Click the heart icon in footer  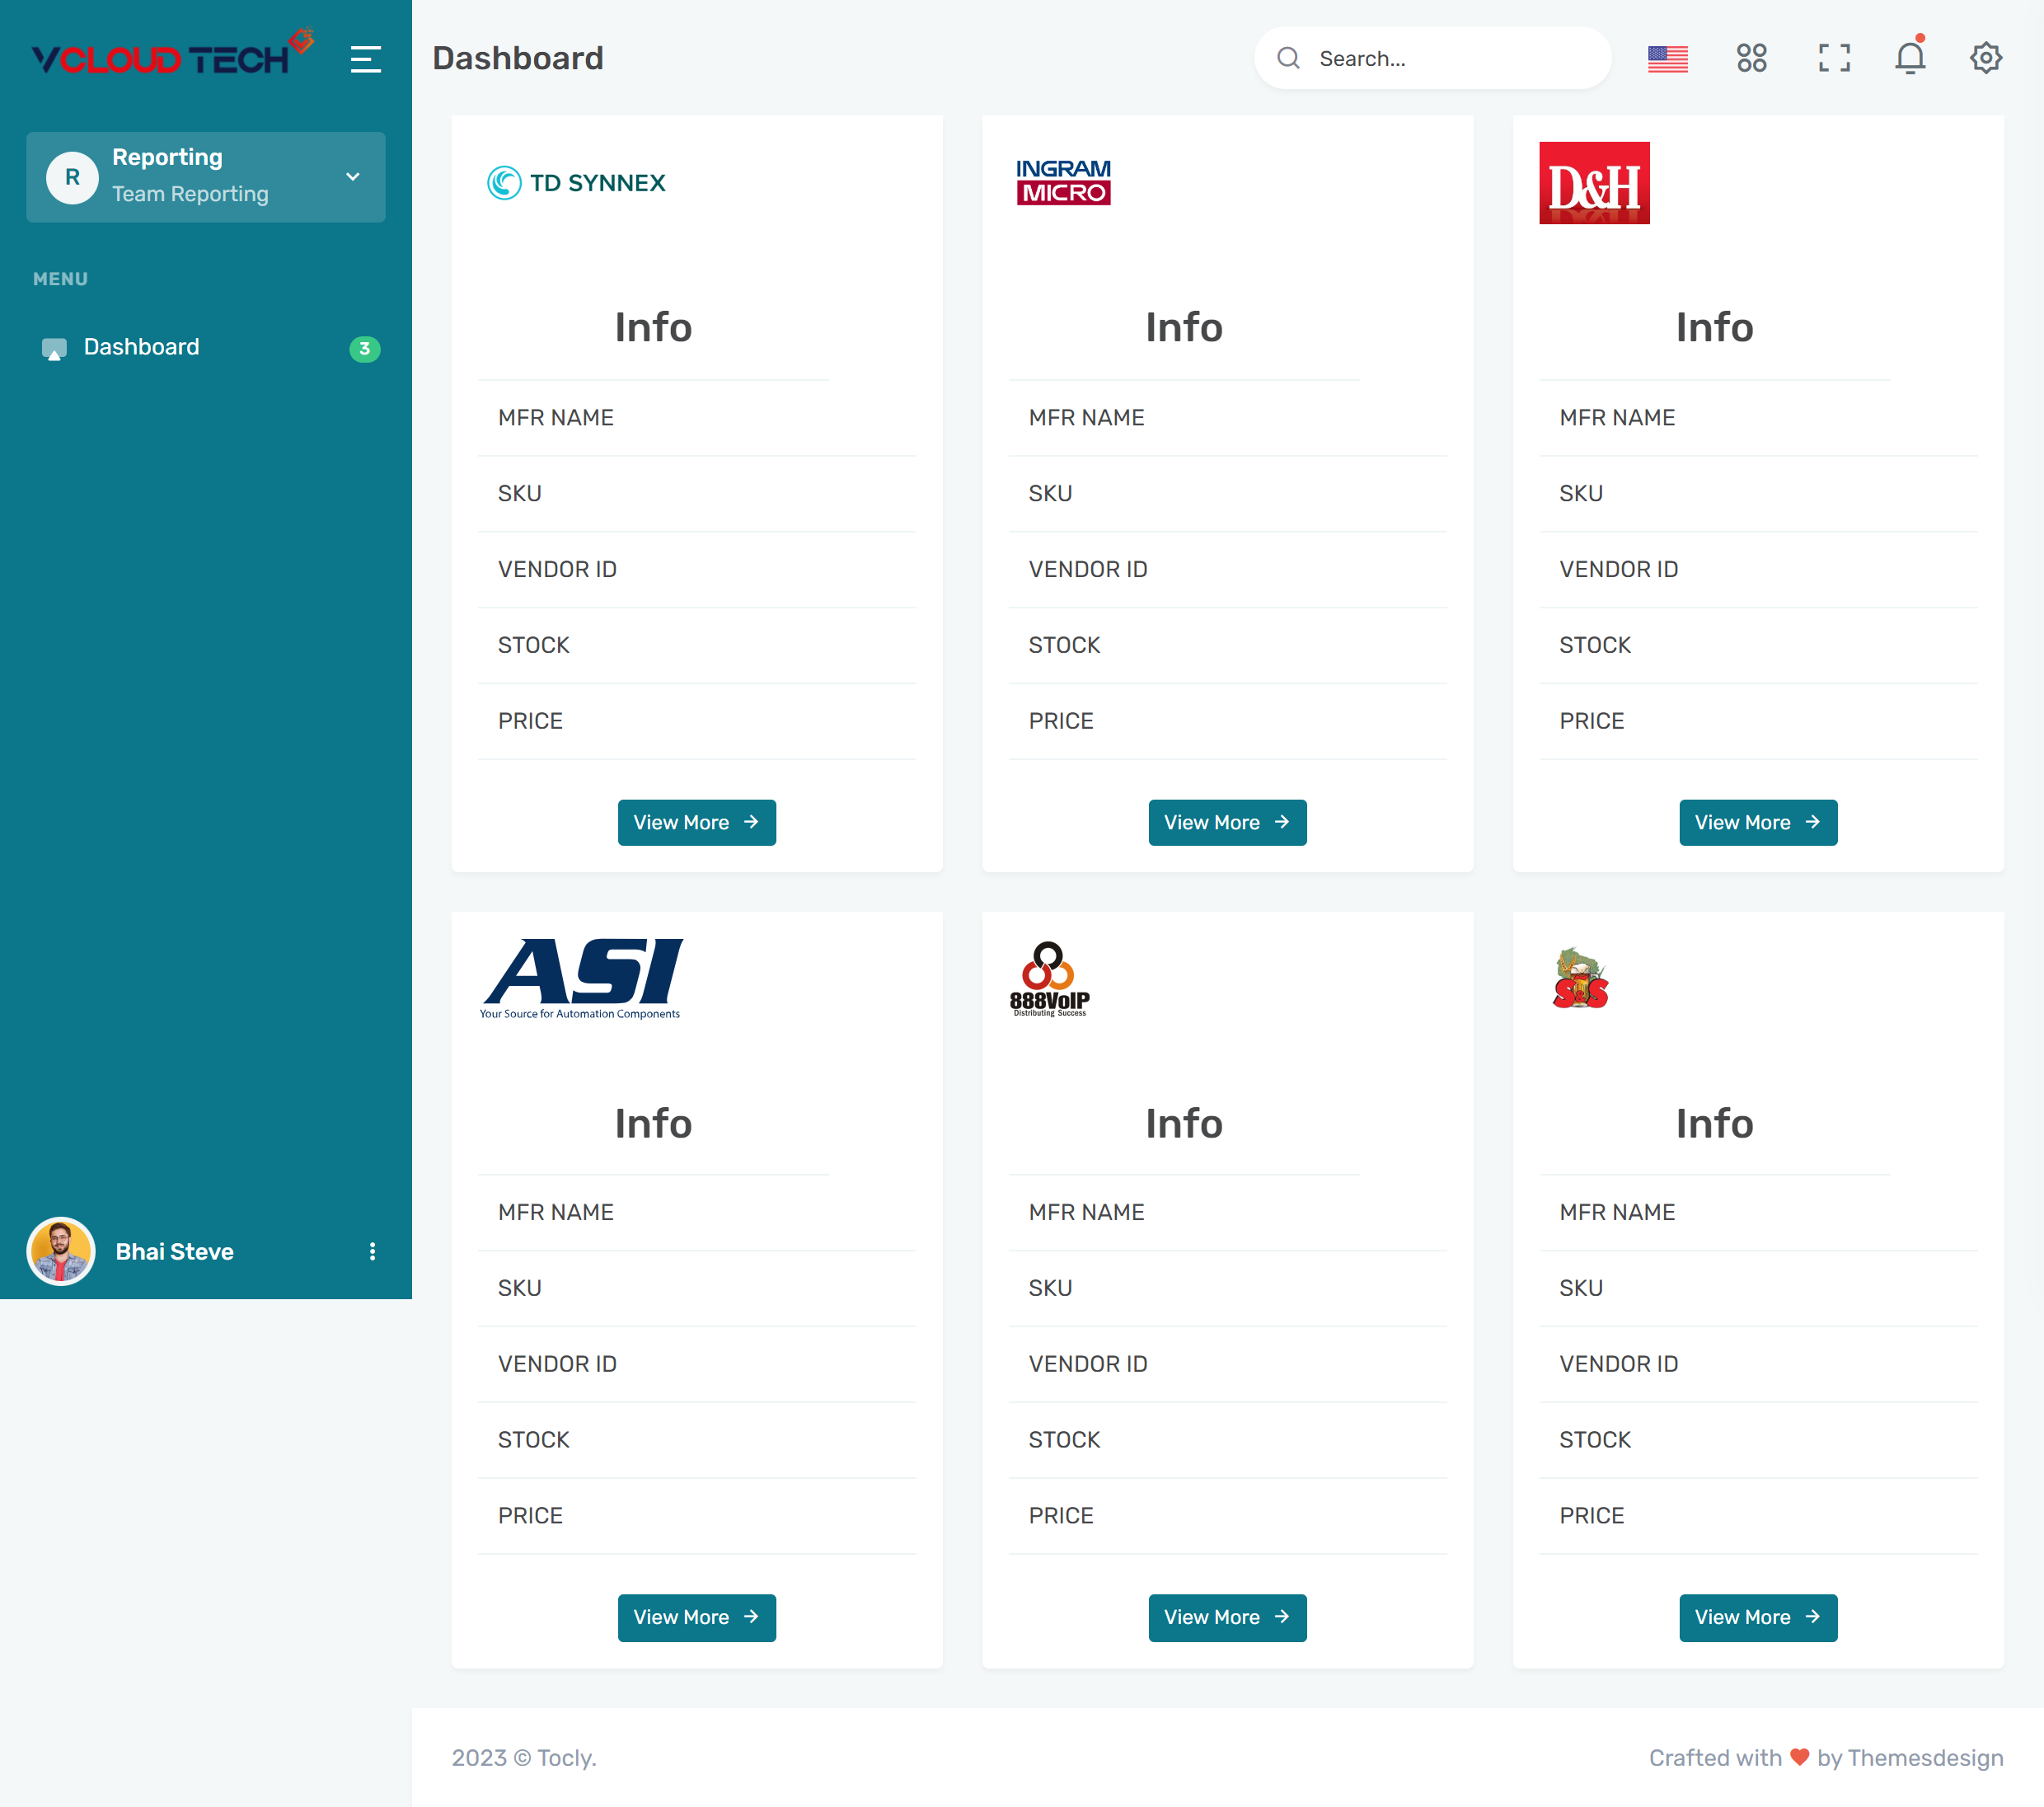[x=1799, y=1757]
